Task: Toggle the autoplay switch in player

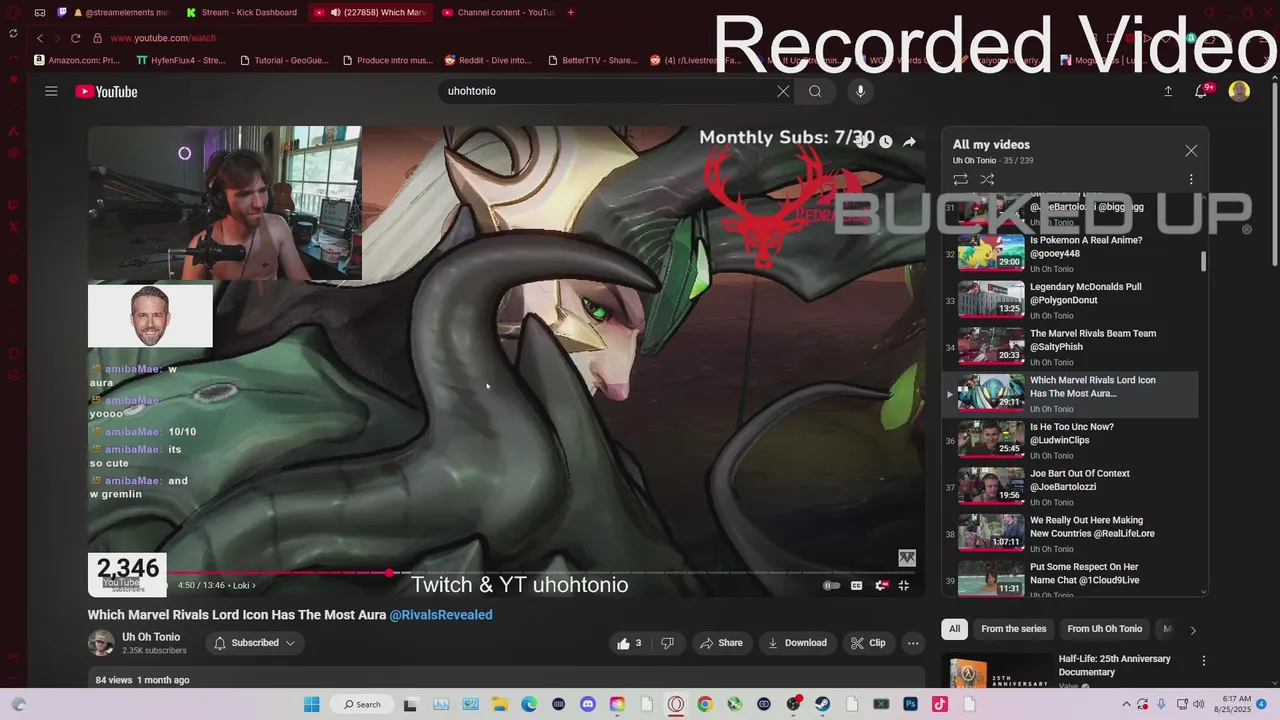Action: 831,585
